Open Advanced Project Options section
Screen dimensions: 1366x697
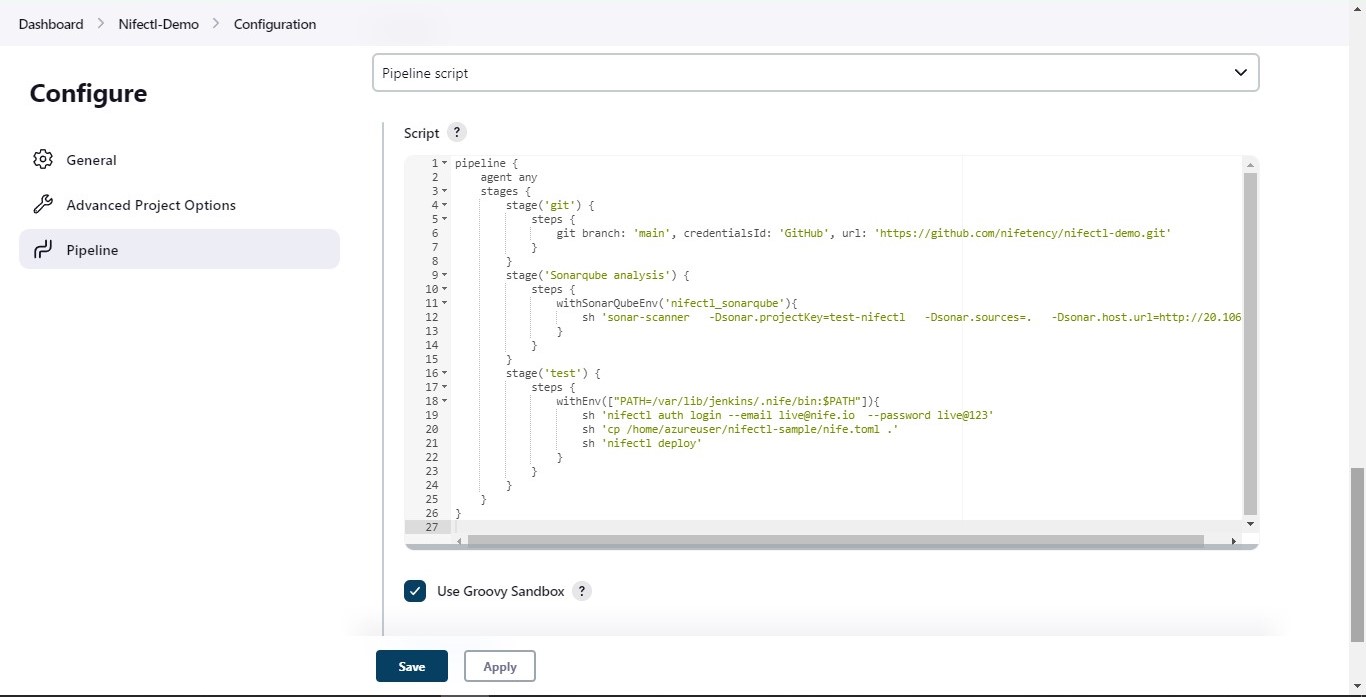(151, 204)
